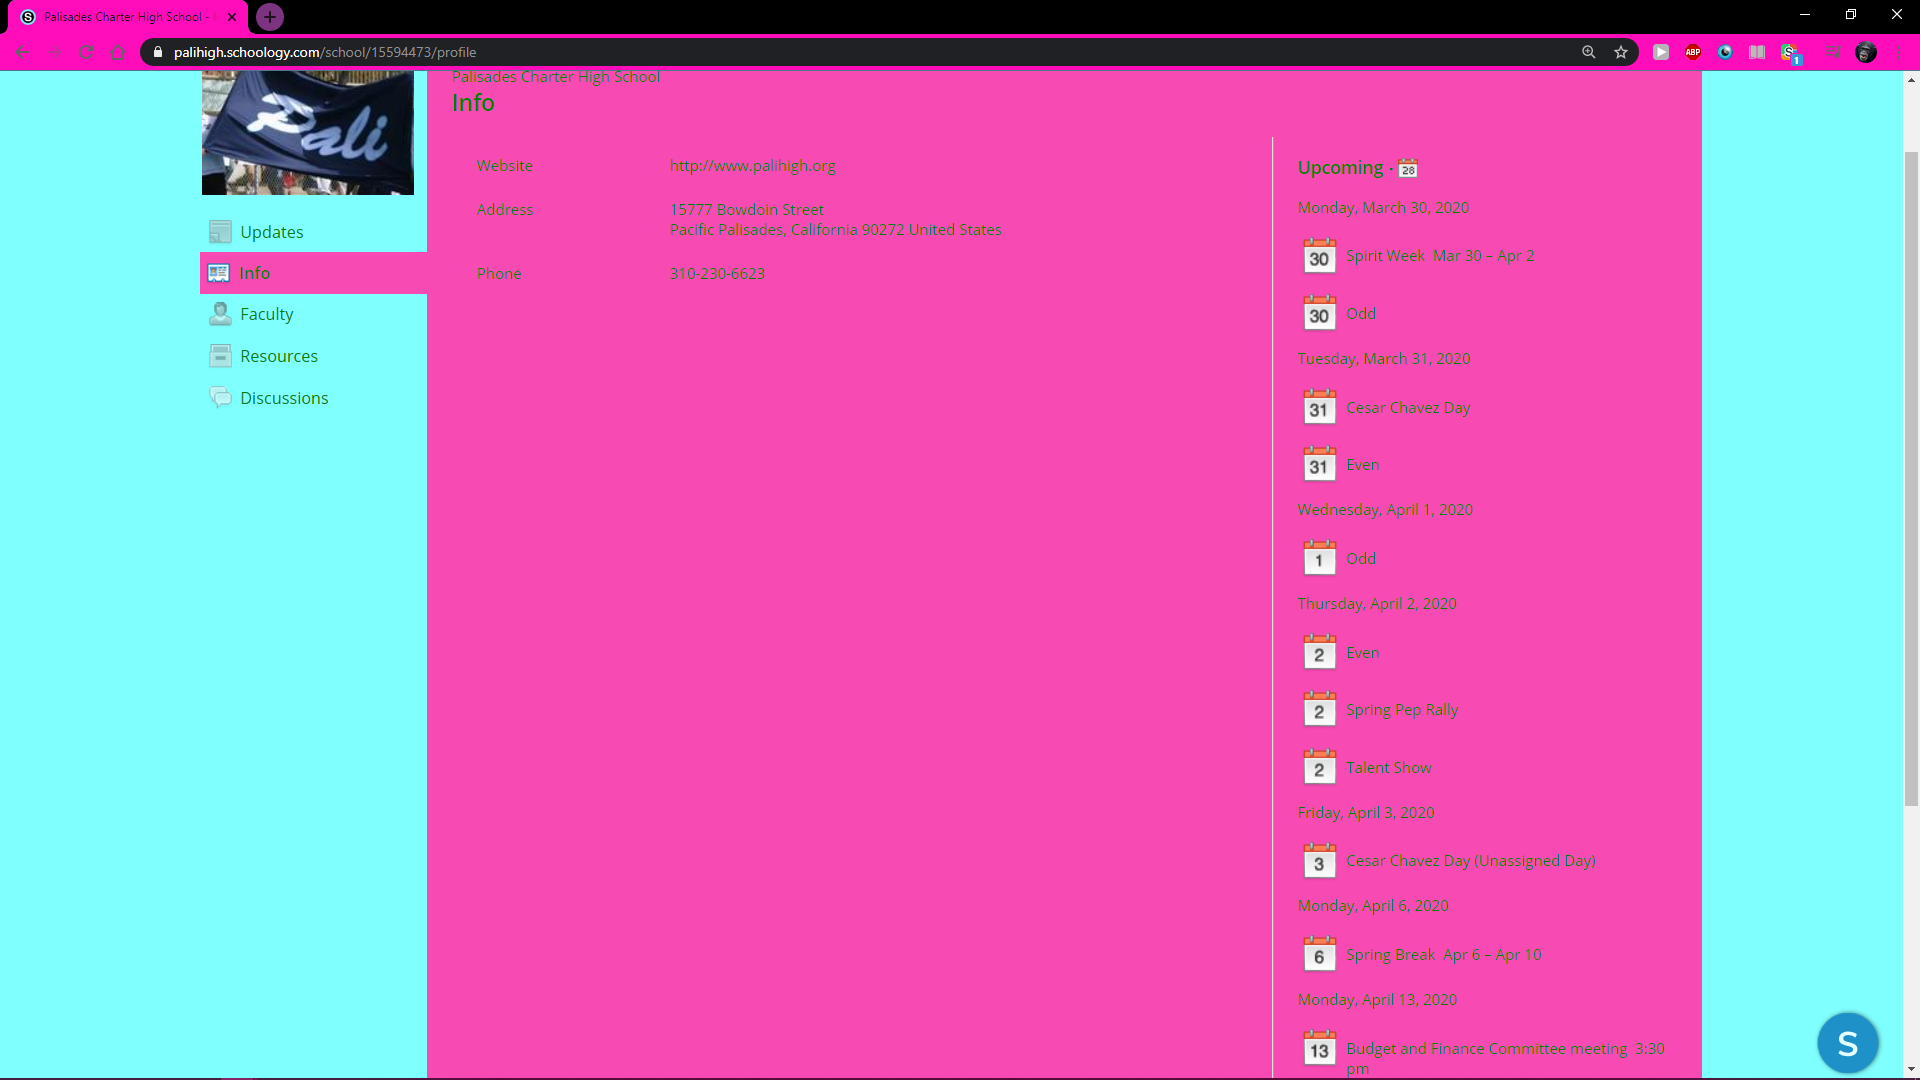Click the Faculty person icon
The width and height of the screenshot is (1920, 1080).
(220, 314)
